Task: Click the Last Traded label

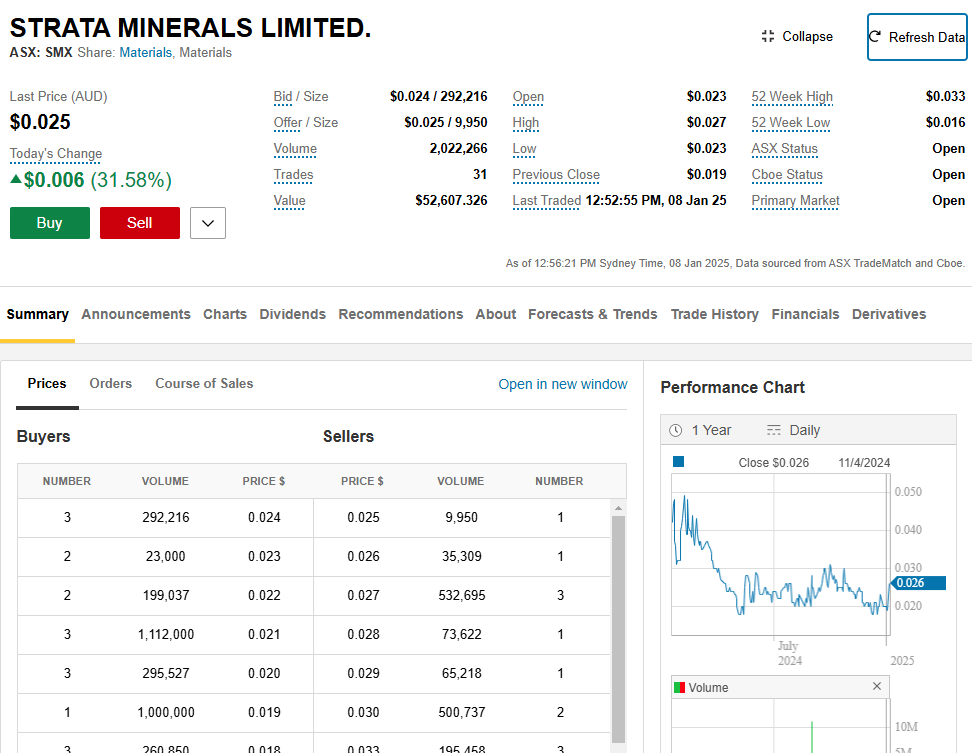Action: (x=547, y=201)
